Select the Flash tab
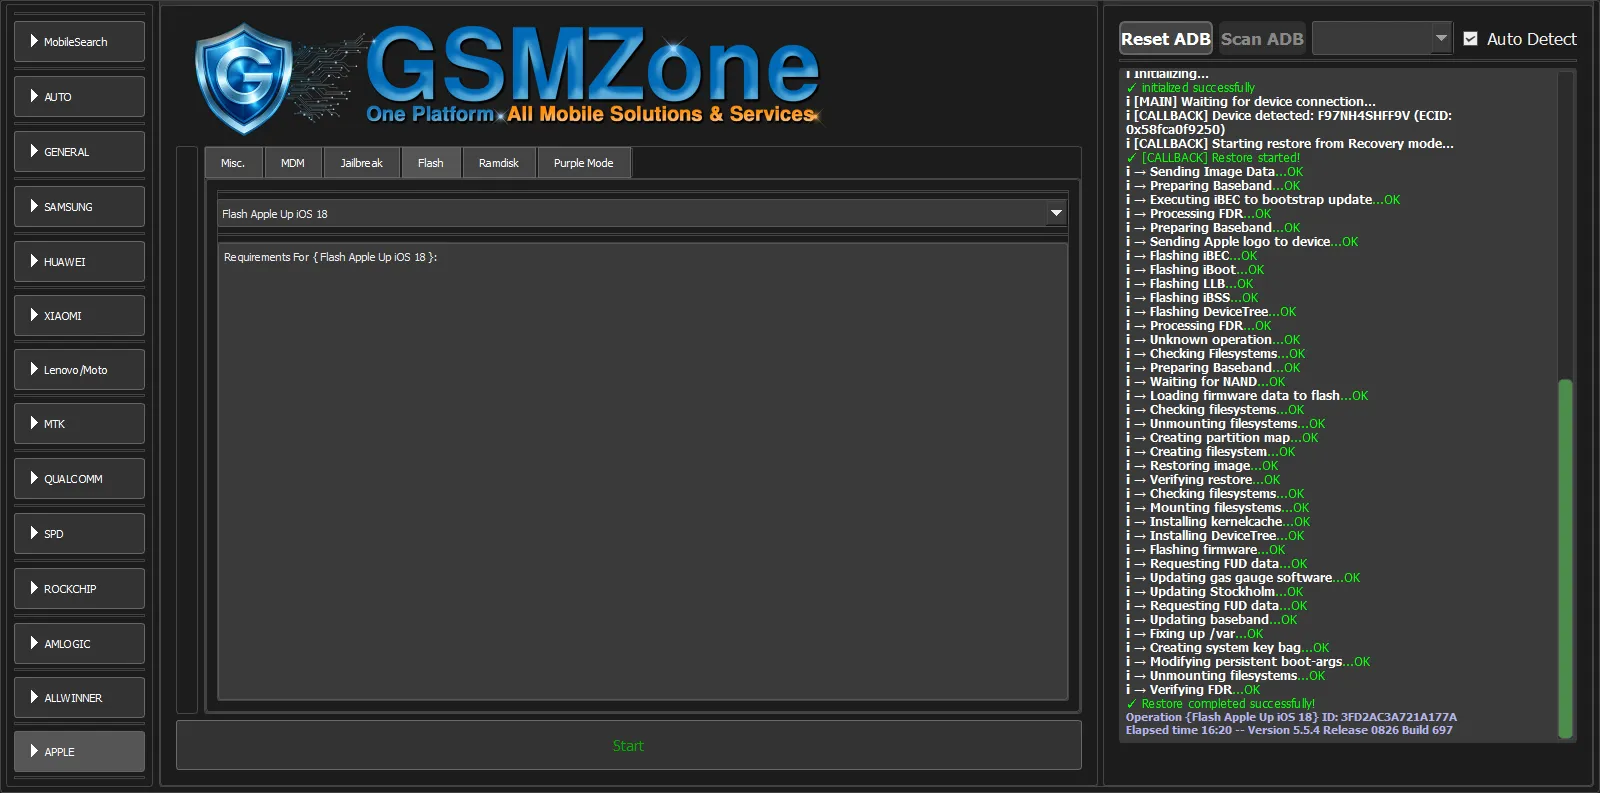This screenshot has height=793, width=1600. (x=431, y=163)
